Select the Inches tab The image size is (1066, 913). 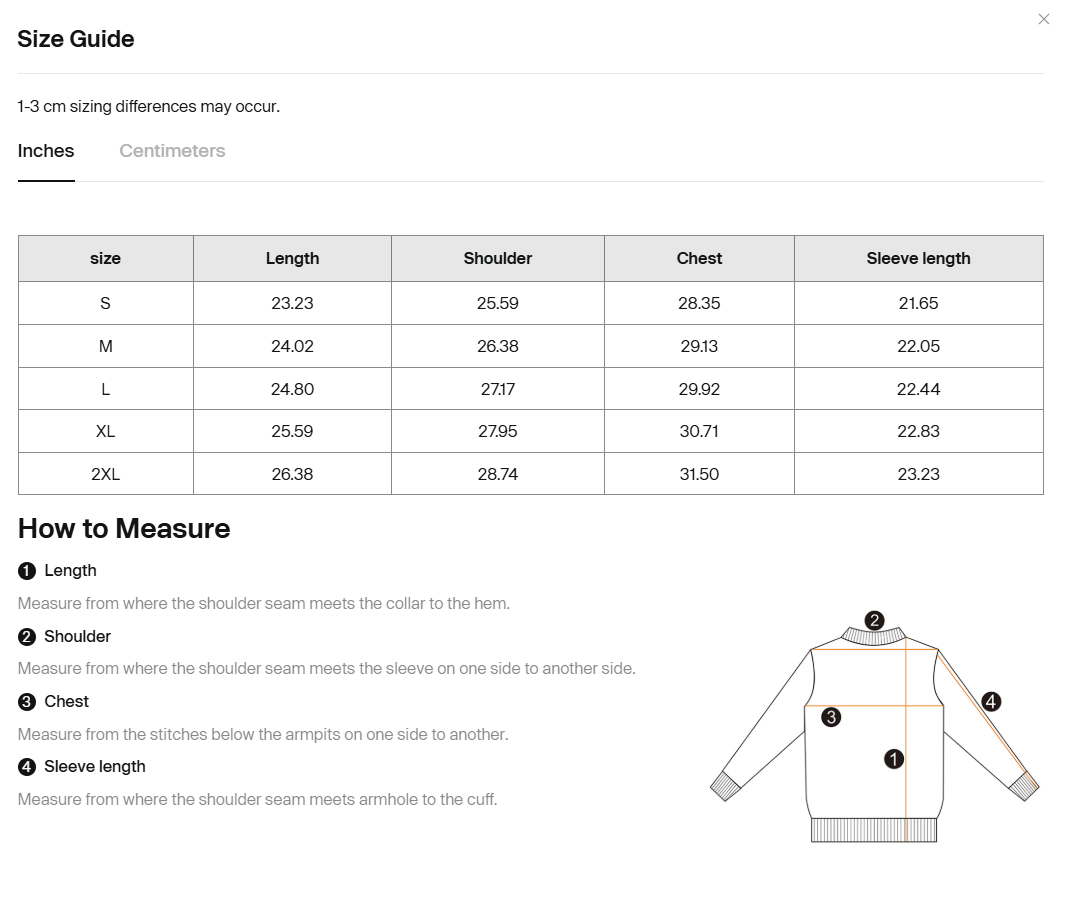click(46, 151)
